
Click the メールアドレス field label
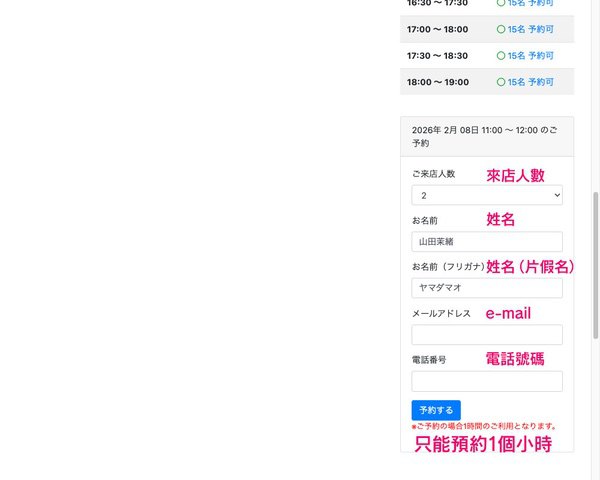441,313
